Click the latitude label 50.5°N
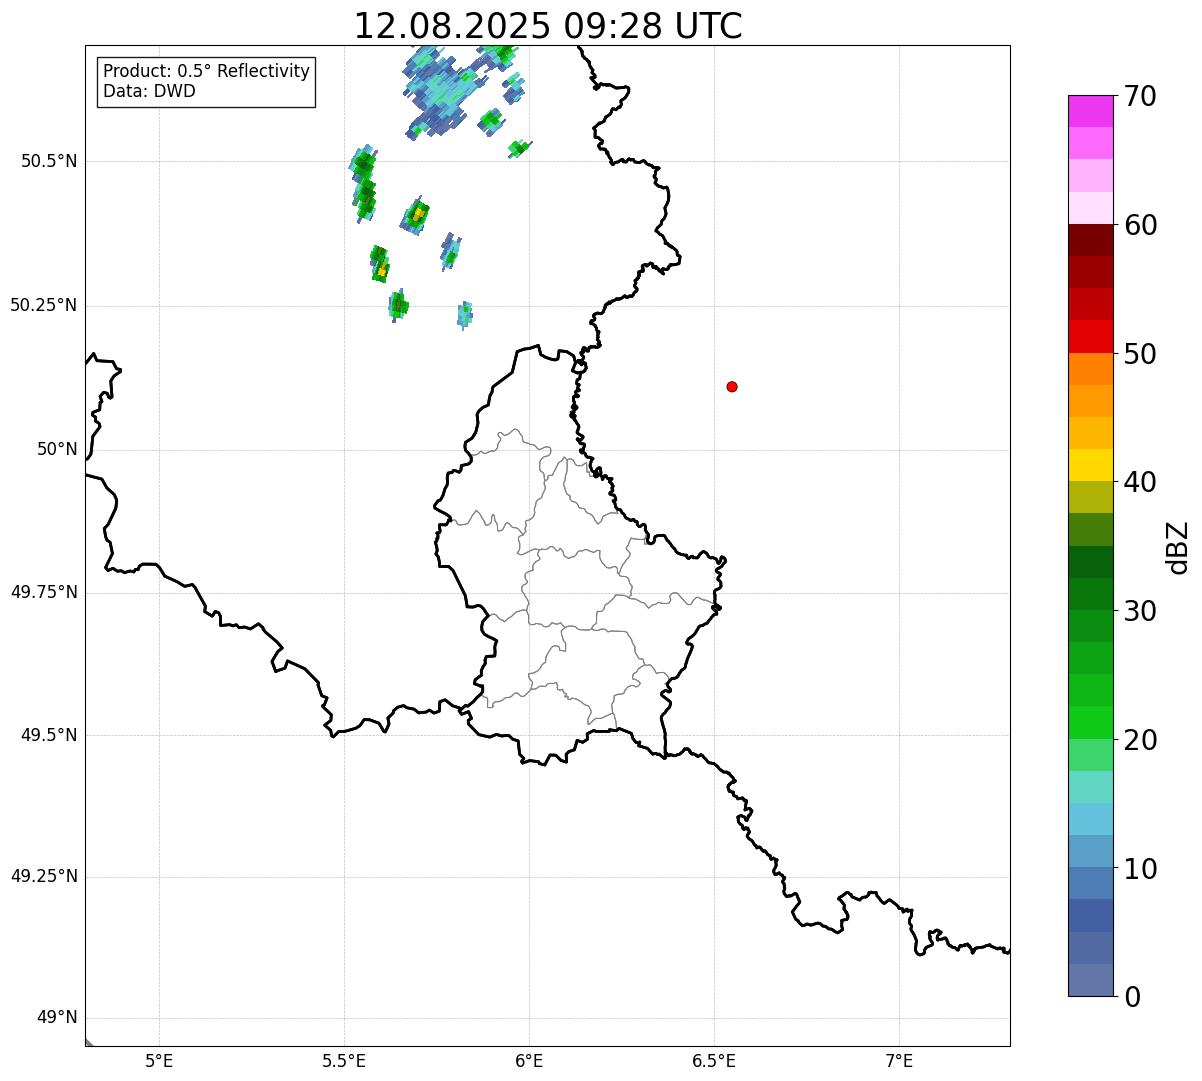 tap(49, 161)
